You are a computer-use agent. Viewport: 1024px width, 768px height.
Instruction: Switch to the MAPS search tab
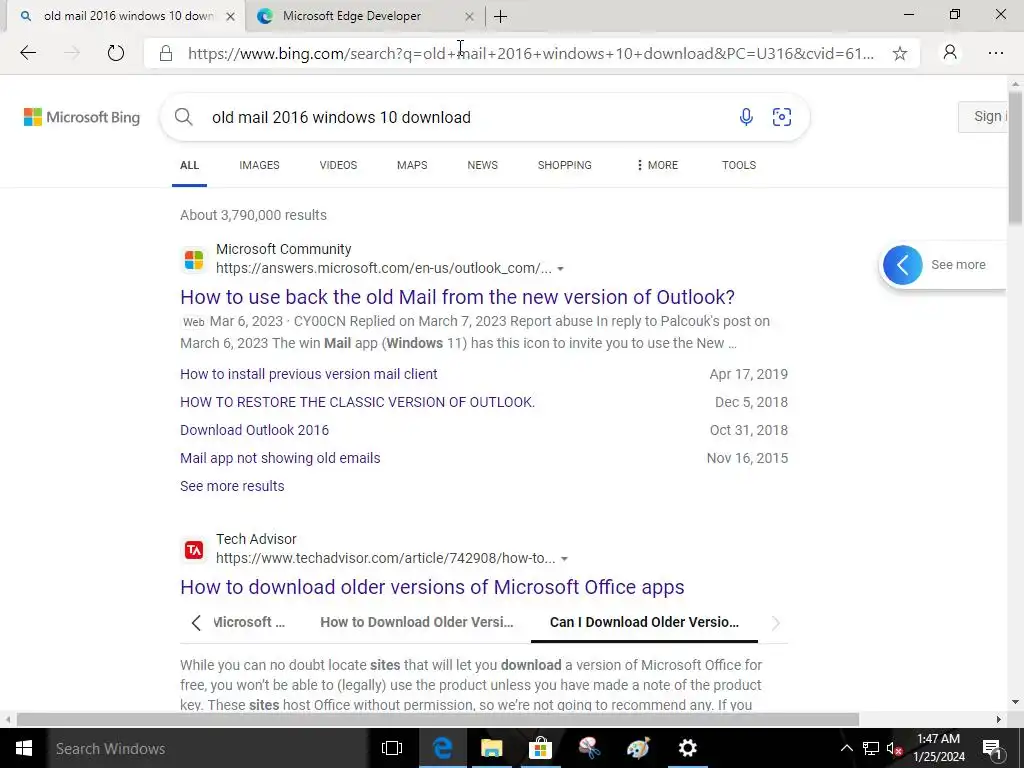click(412, 165)
